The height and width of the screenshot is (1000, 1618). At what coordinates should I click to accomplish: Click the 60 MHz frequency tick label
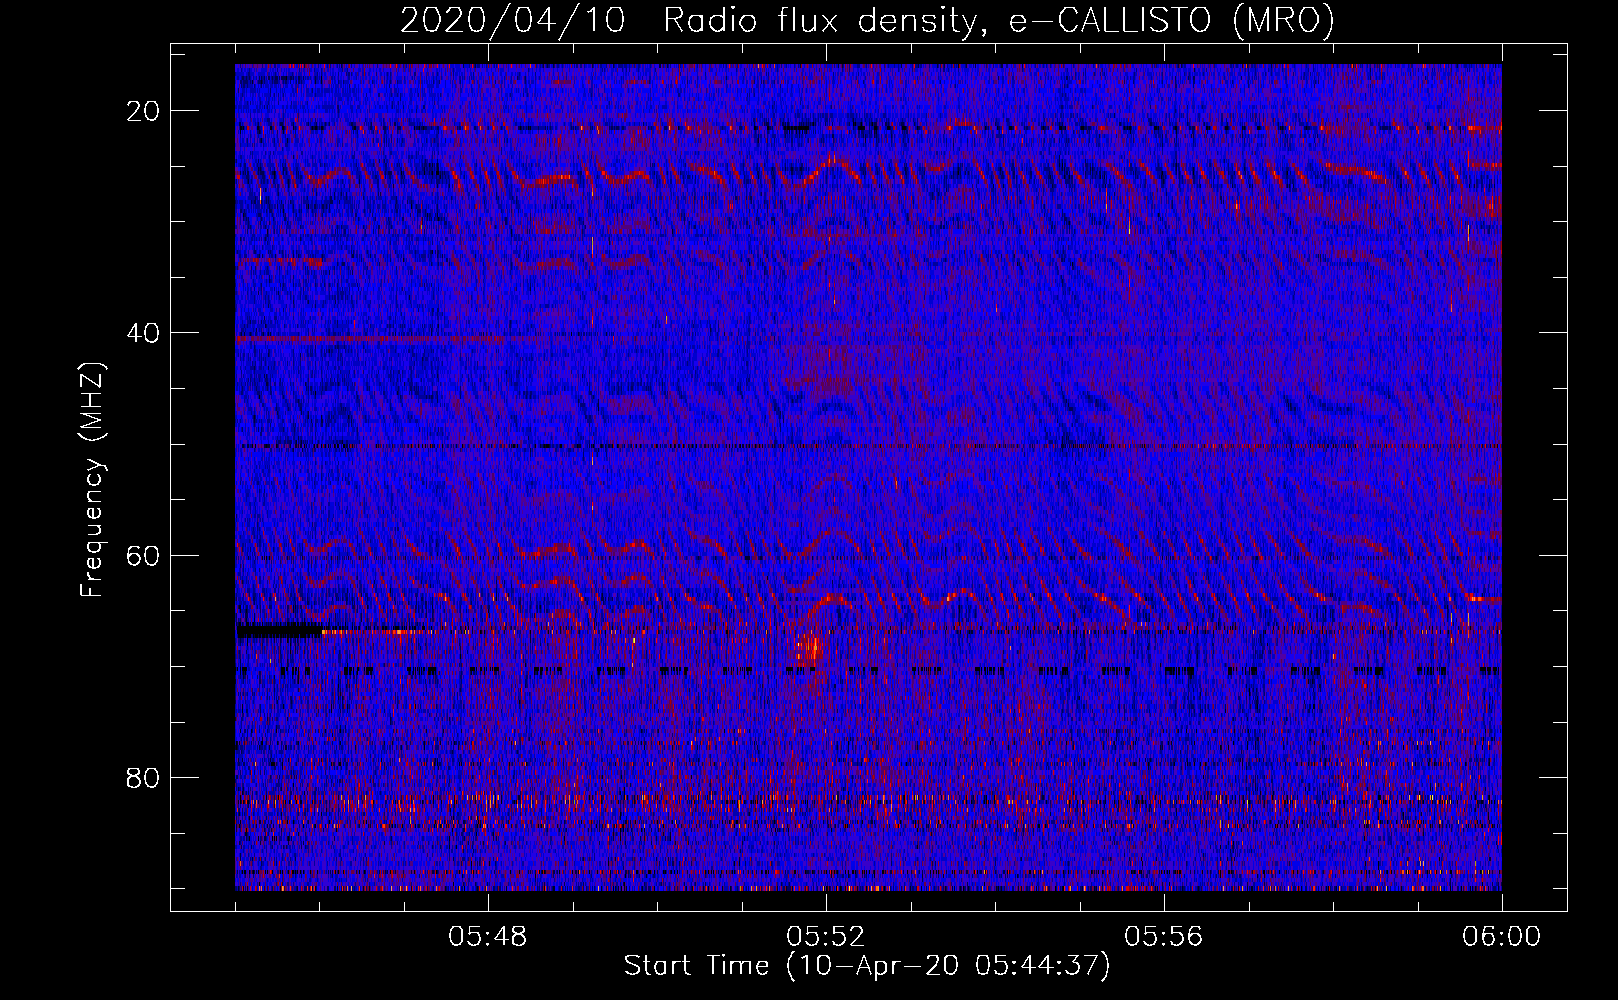pos(144,555)
